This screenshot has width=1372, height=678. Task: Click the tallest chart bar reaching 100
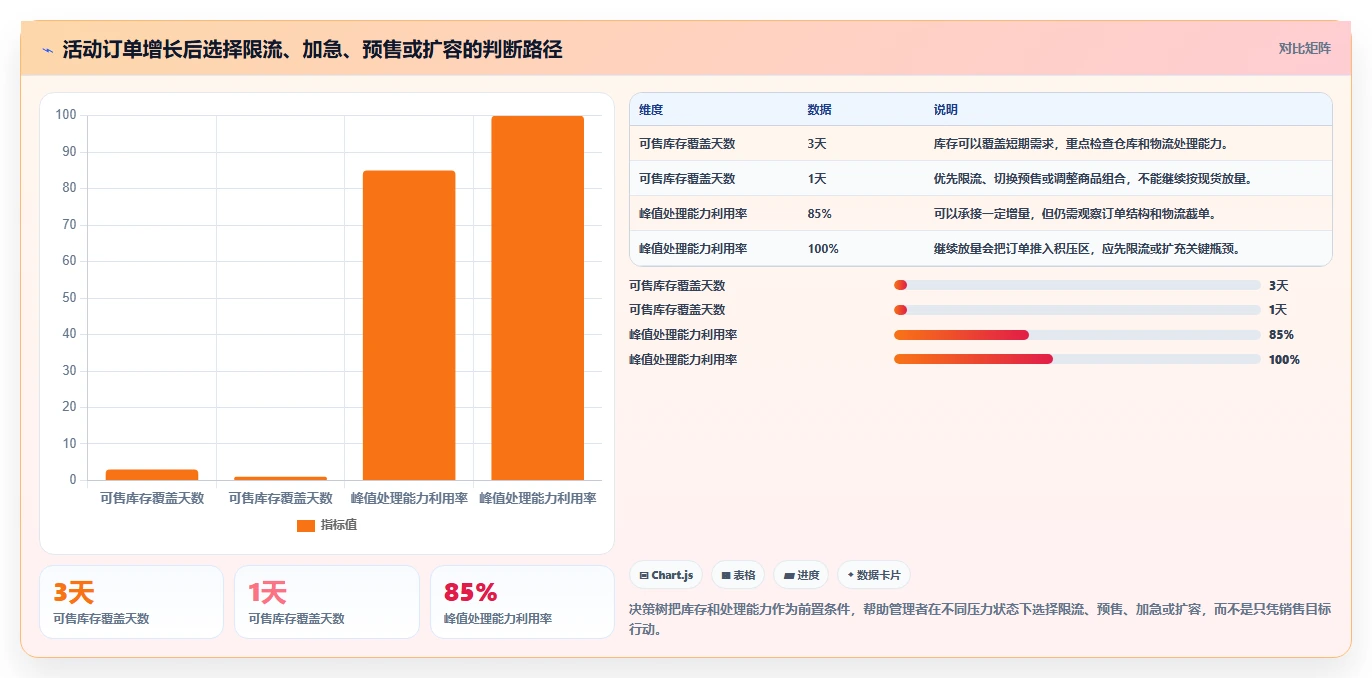[x=537, y=298]
